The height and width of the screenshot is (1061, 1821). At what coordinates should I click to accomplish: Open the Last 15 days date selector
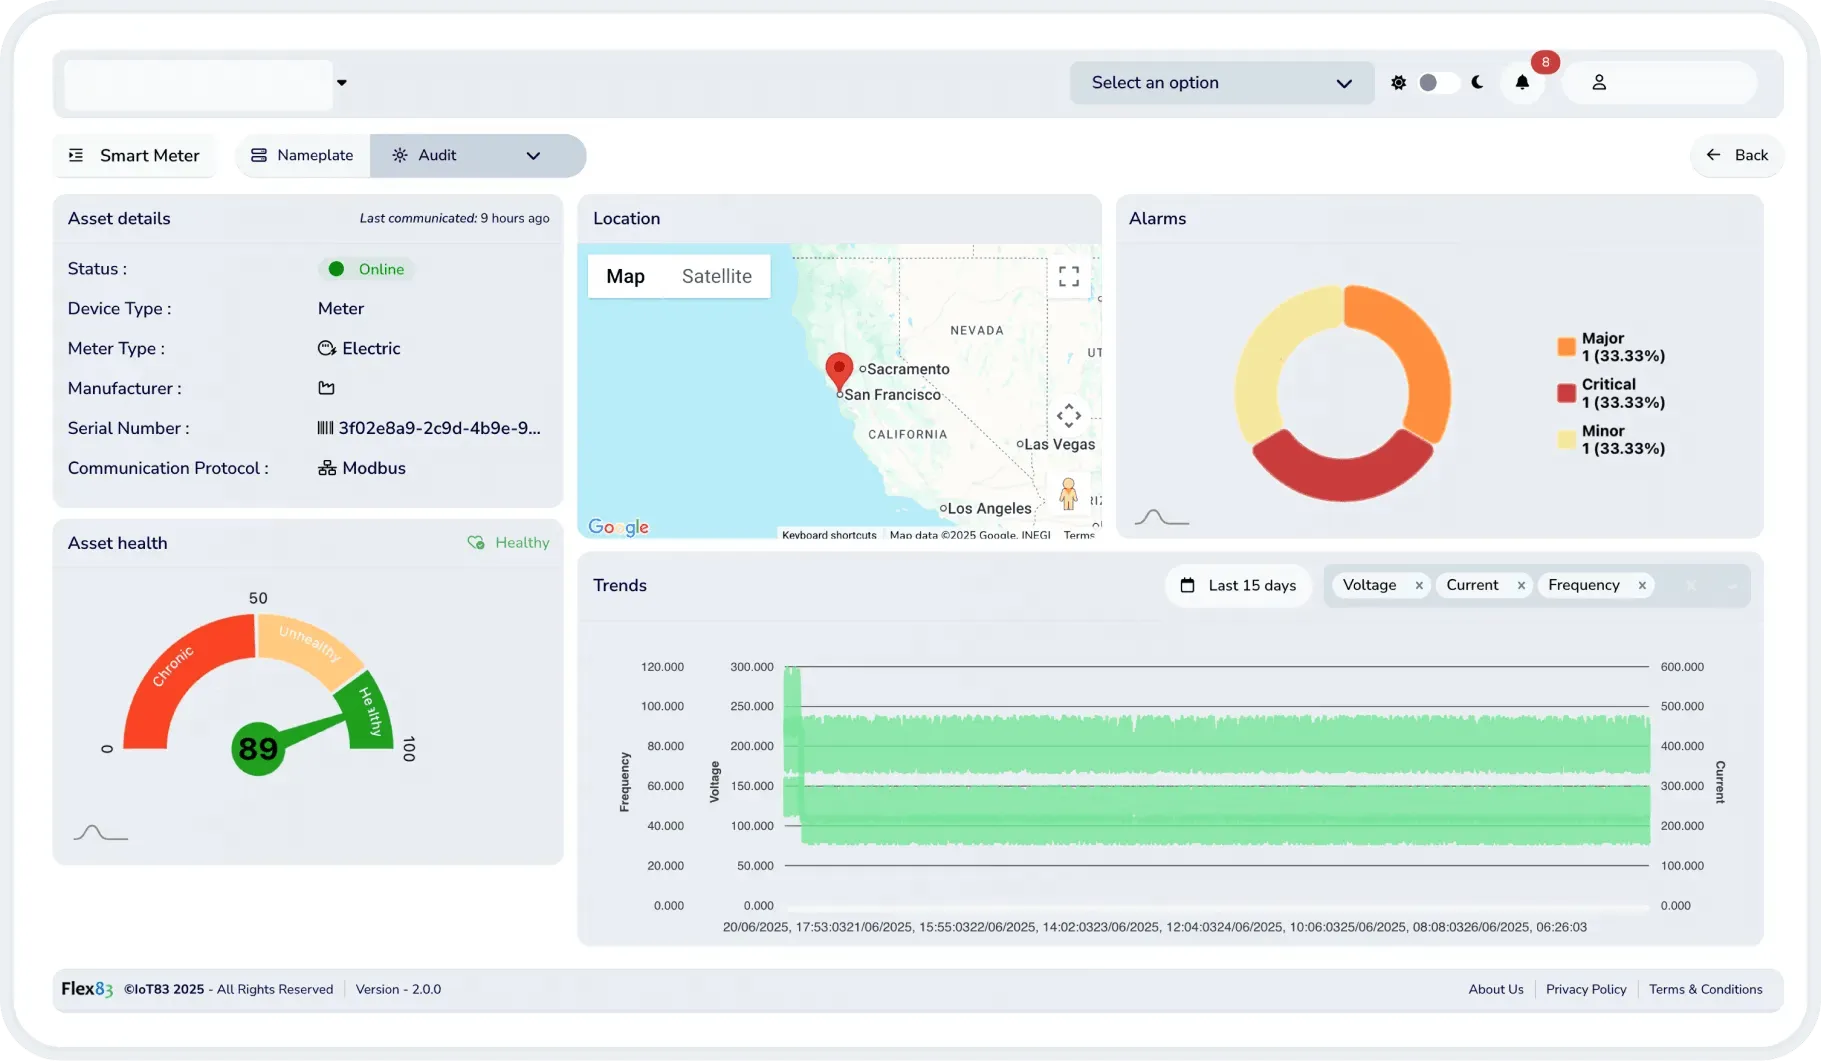click(1238, 586)
